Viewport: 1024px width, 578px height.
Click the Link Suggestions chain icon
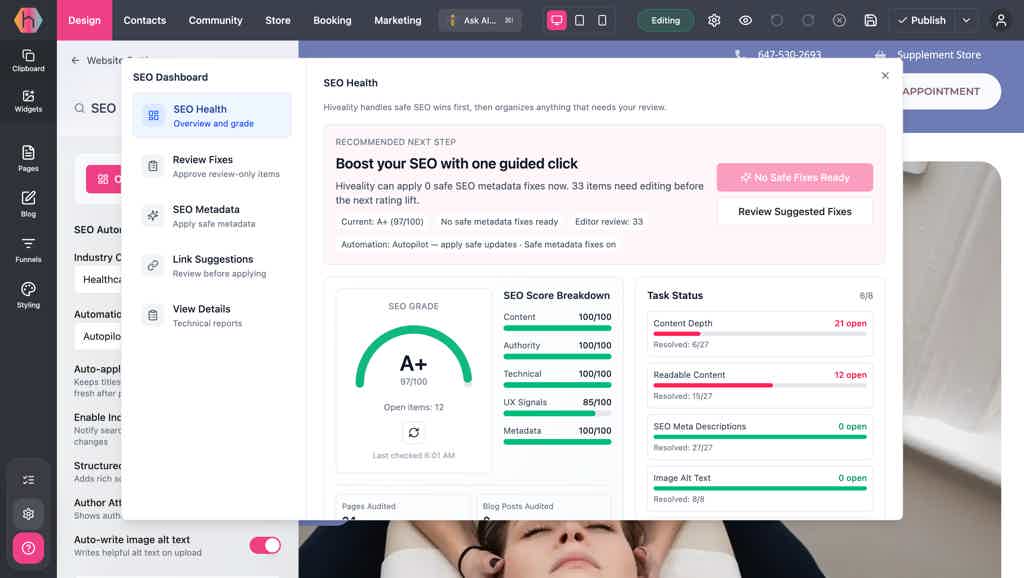(153, 265)
